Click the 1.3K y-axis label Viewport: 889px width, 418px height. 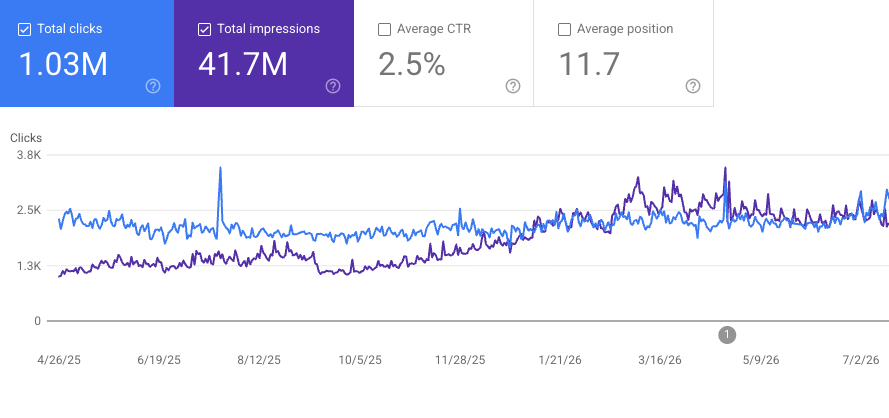tap(30, 266)
